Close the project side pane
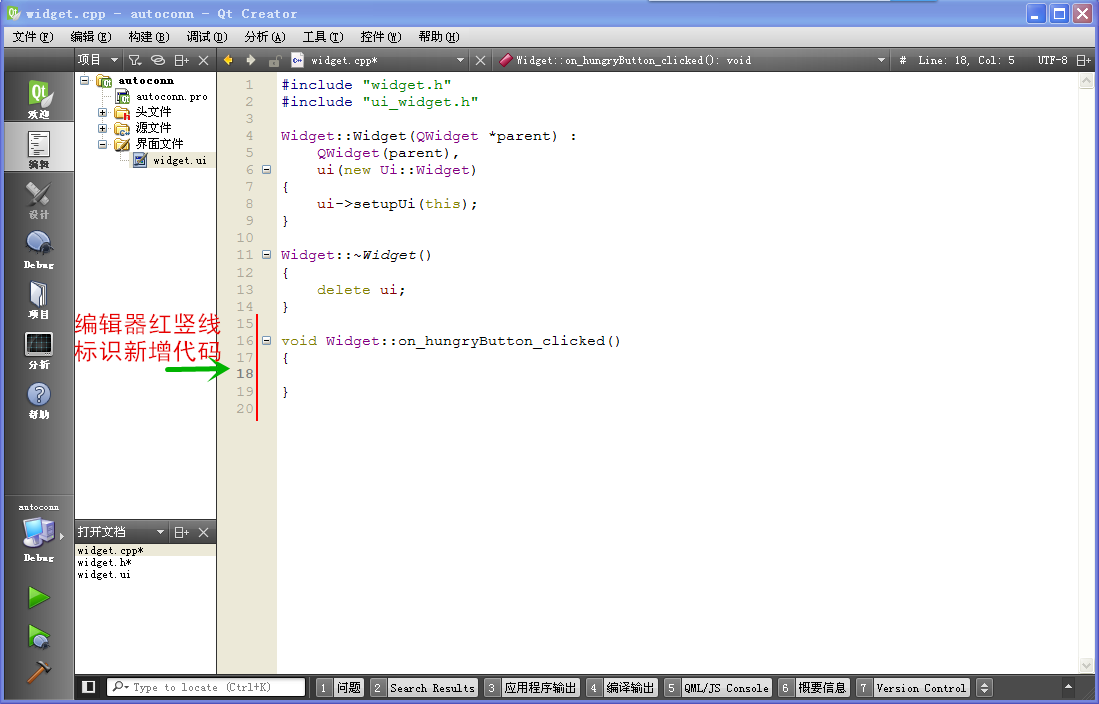 click(x=204, y=60)
